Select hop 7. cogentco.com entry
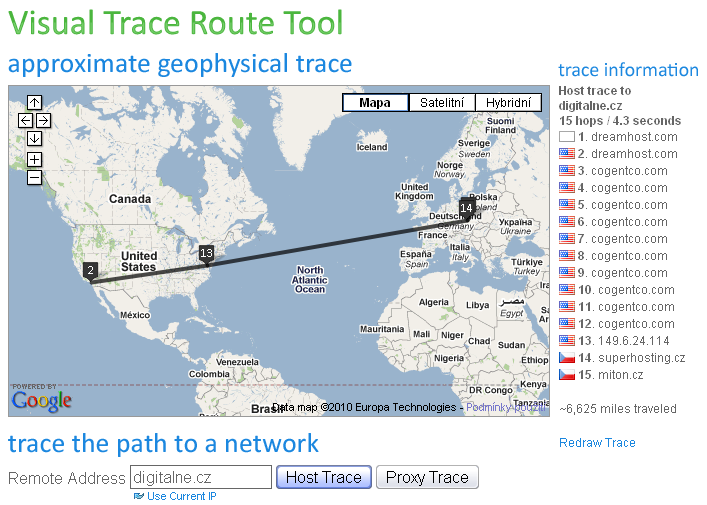Screen dimensions: 707x505 [x=623, y=239]
